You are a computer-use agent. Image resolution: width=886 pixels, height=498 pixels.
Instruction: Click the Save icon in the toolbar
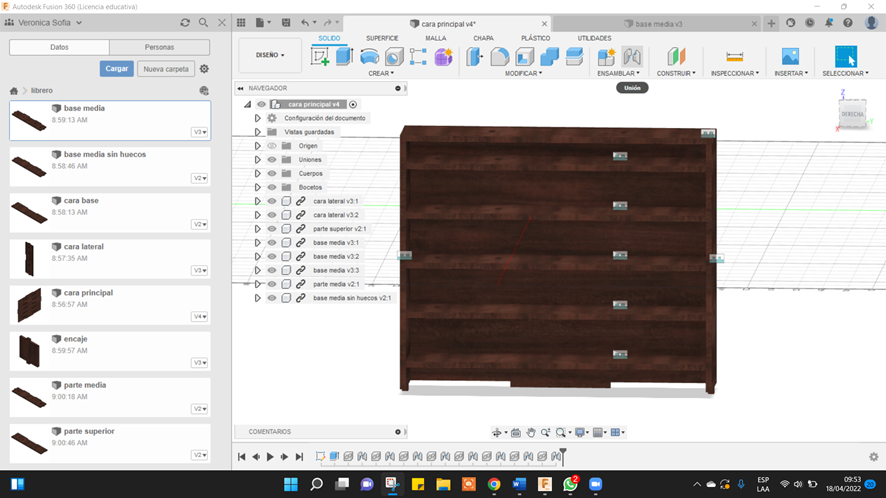point(286,23)
